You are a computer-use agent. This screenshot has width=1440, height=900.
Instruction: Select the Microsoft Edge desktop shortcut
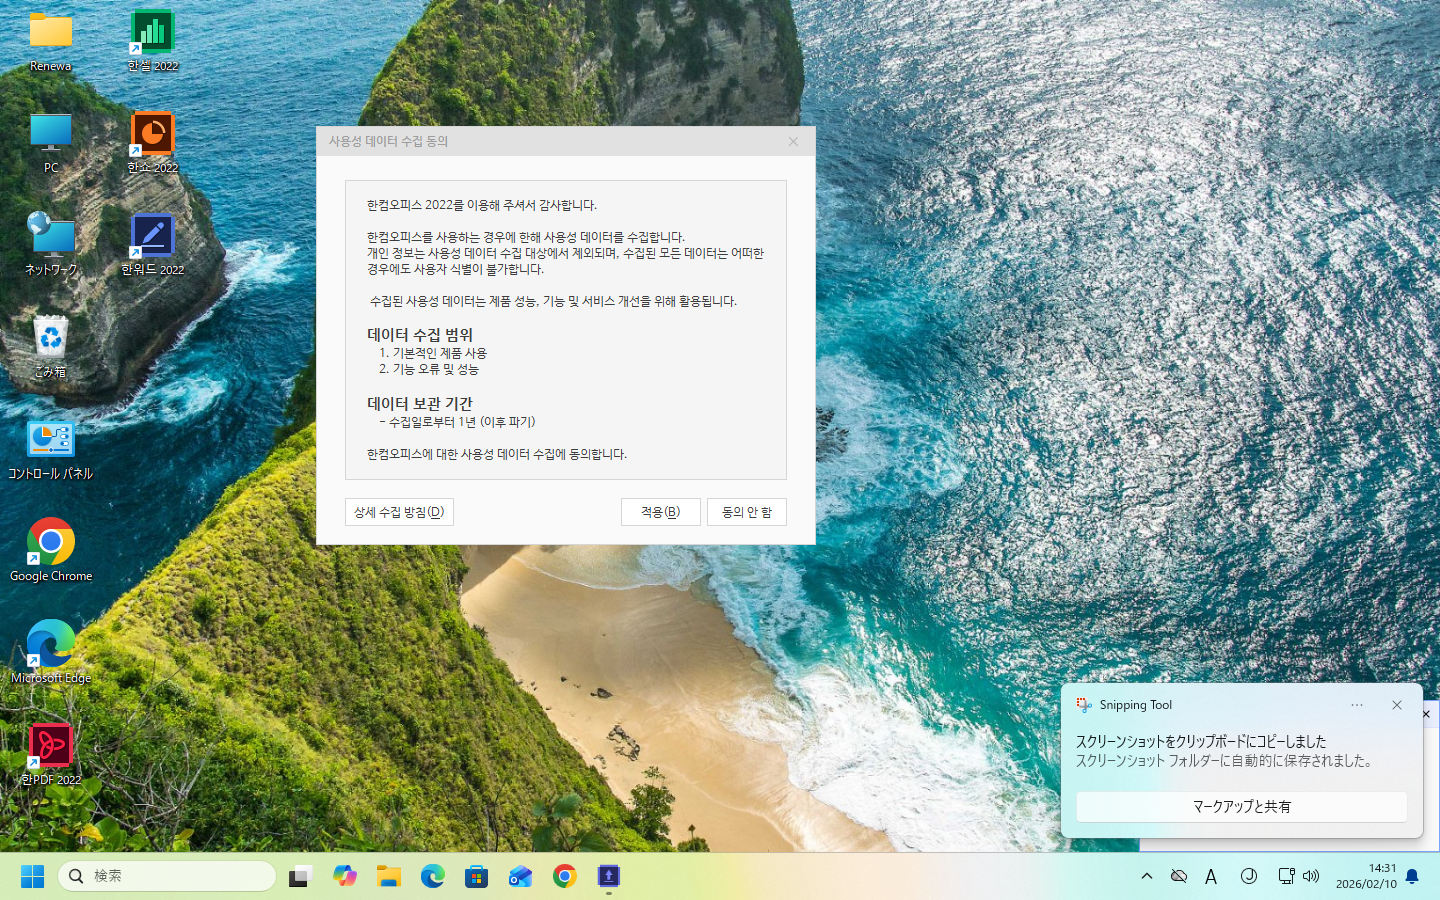click(51, 647)
